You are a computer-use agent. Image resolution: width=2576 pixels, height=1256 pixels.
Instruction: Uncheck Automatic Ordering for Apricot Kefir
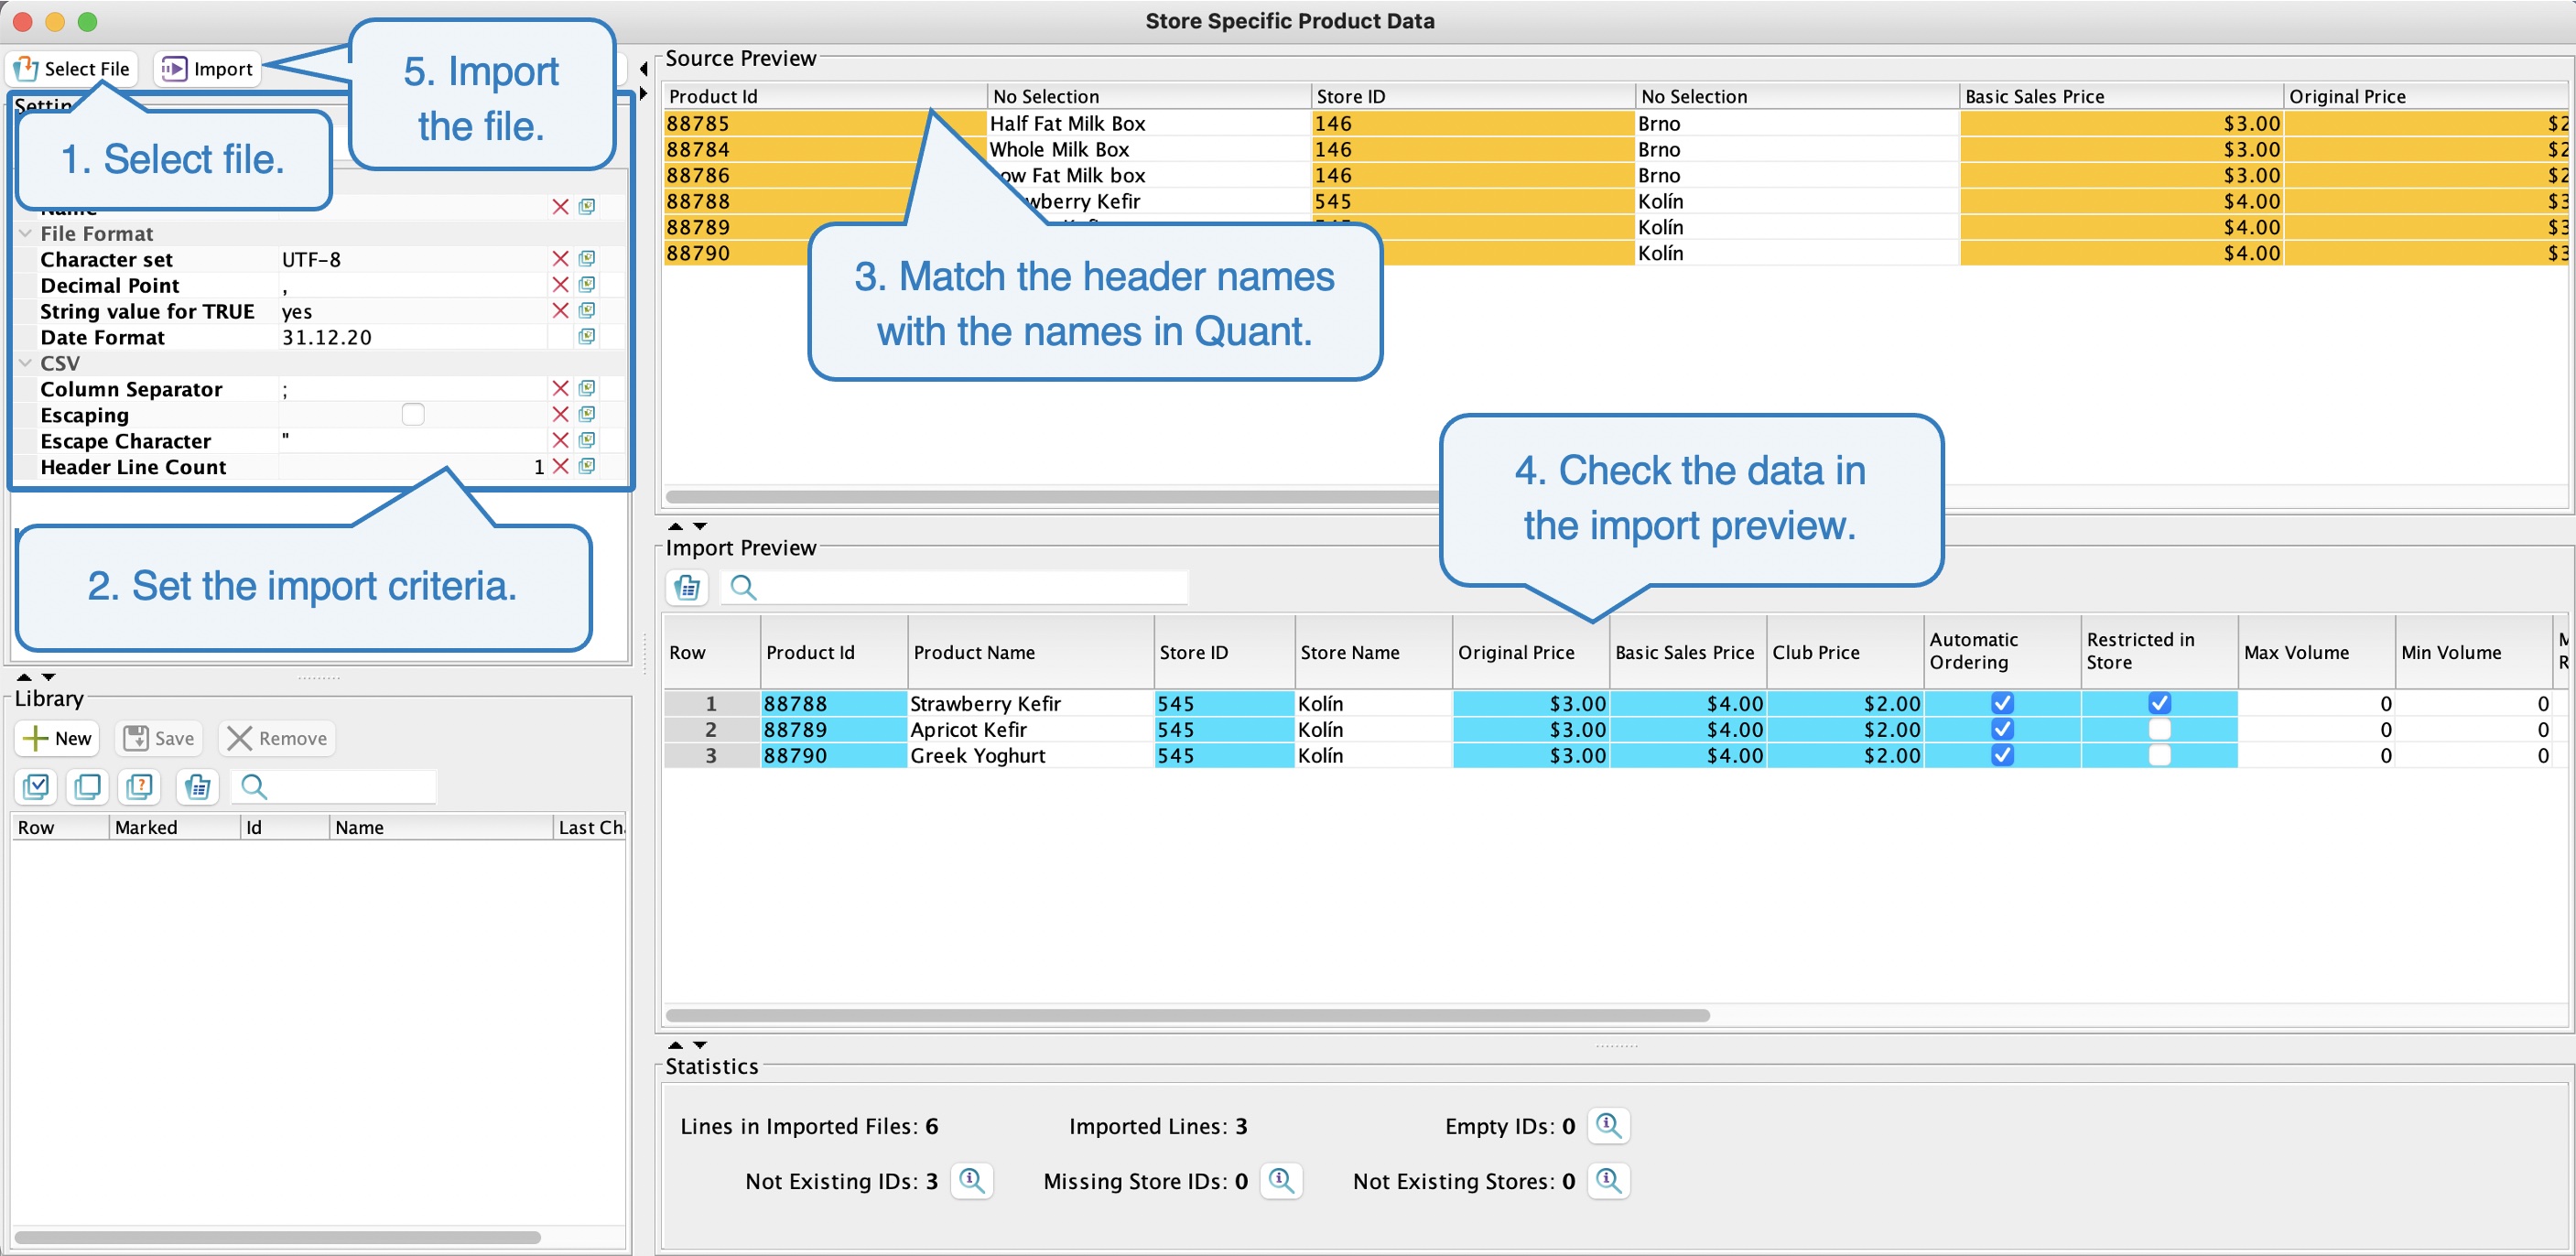(x=2002, y=729)
